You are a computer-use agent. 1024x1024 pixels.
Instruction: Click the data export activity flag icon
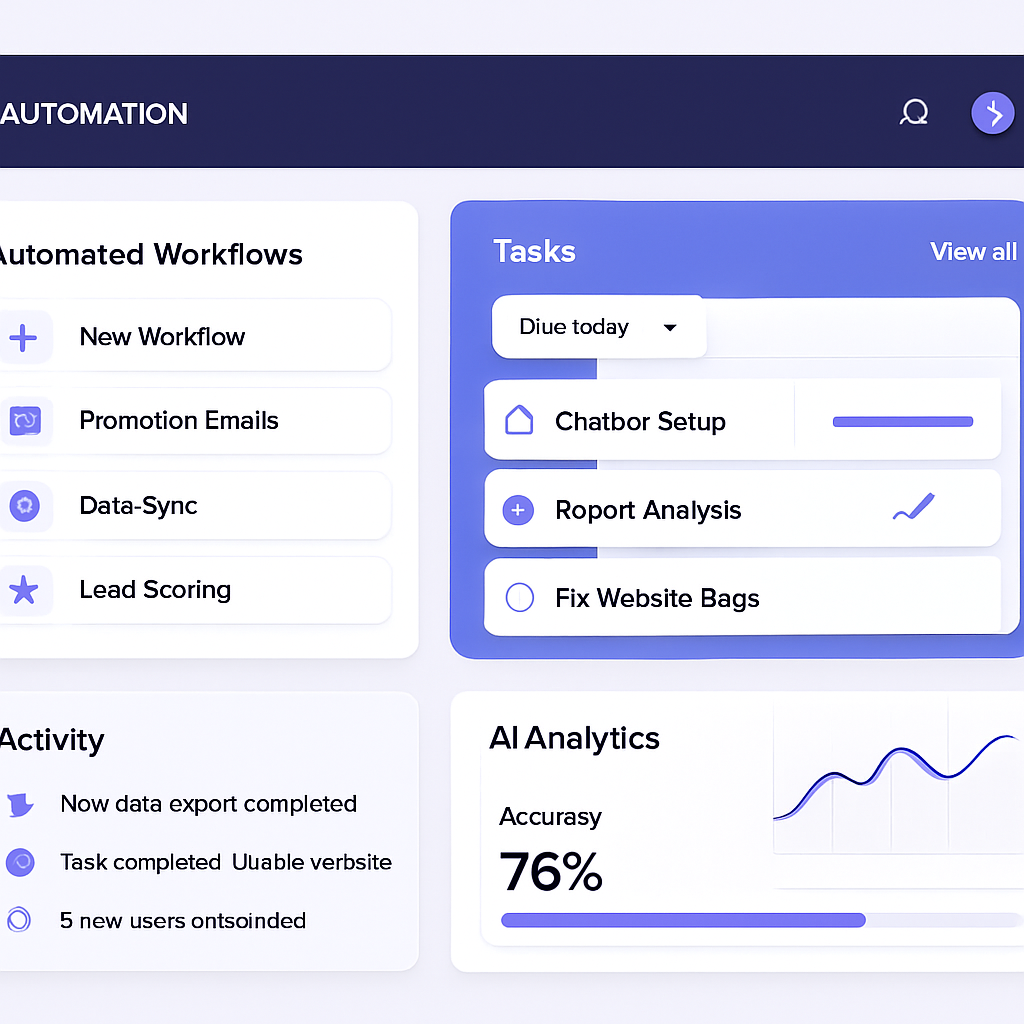20,804
